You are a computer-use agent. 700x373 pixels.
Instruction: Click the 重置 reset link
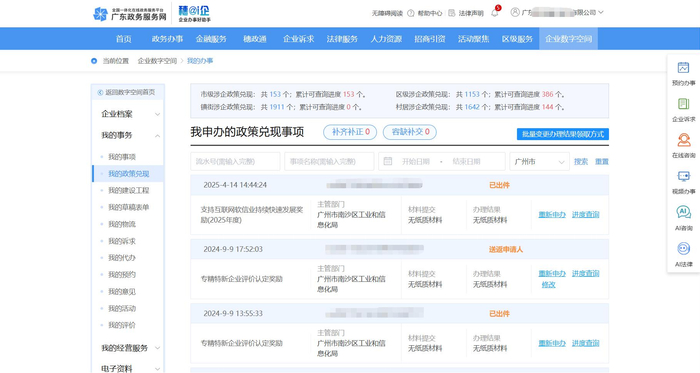pos(602,162)
